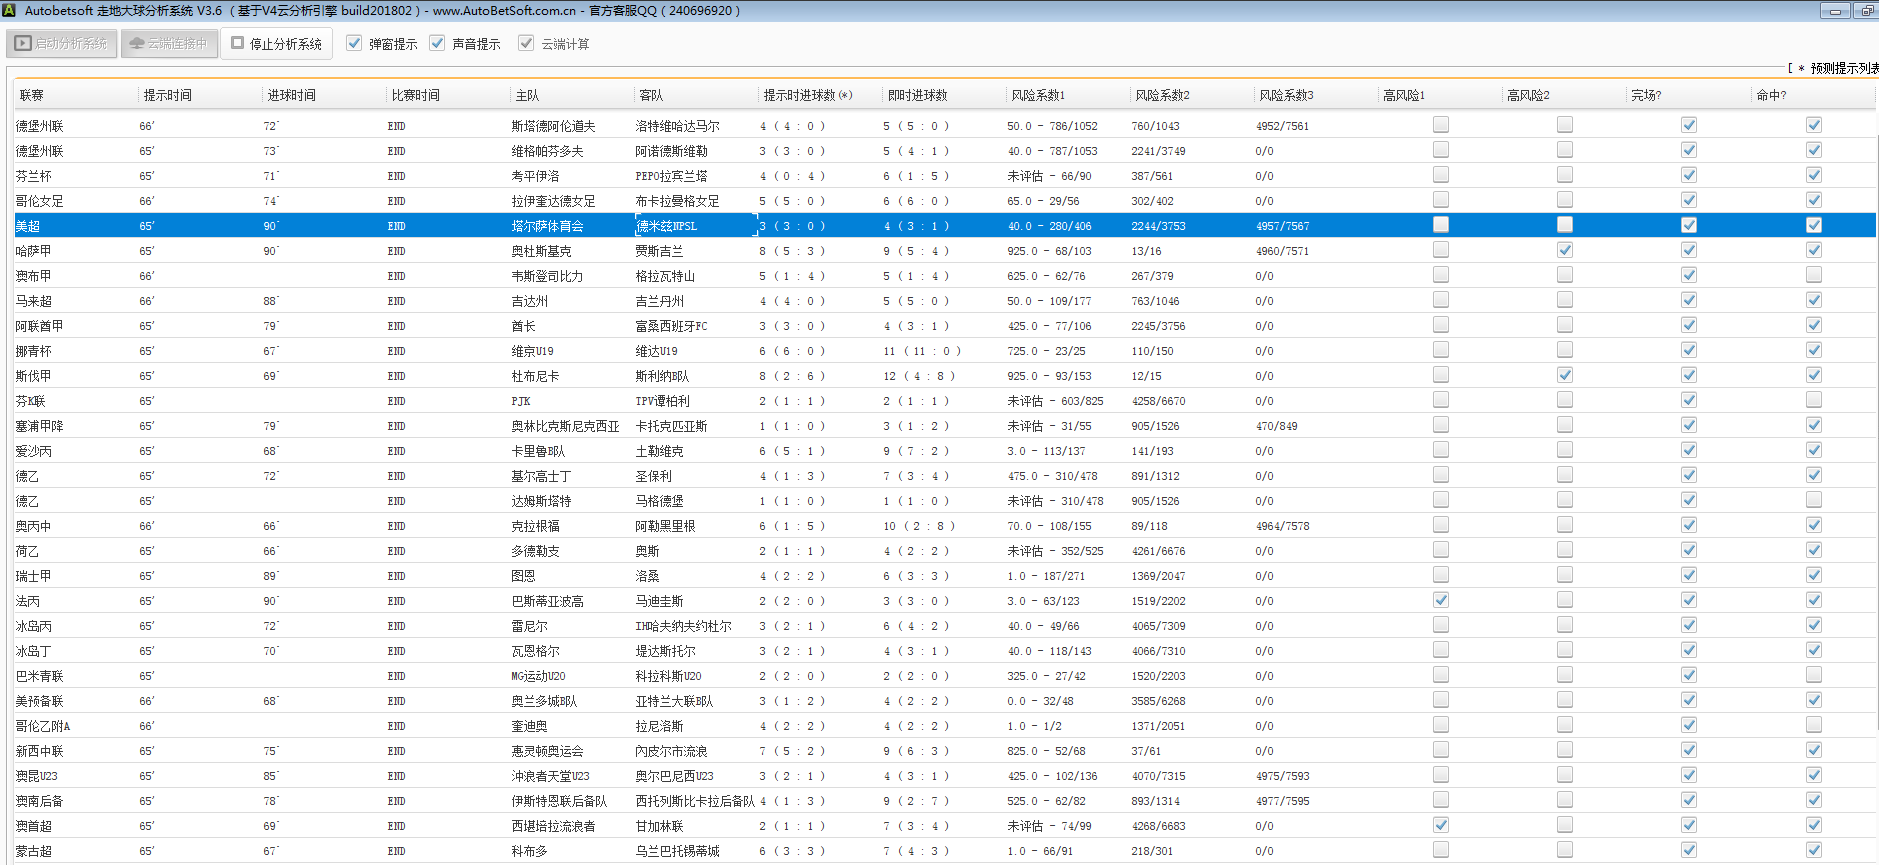Minimize the Autobetsoft window

tap(1835, 11)
